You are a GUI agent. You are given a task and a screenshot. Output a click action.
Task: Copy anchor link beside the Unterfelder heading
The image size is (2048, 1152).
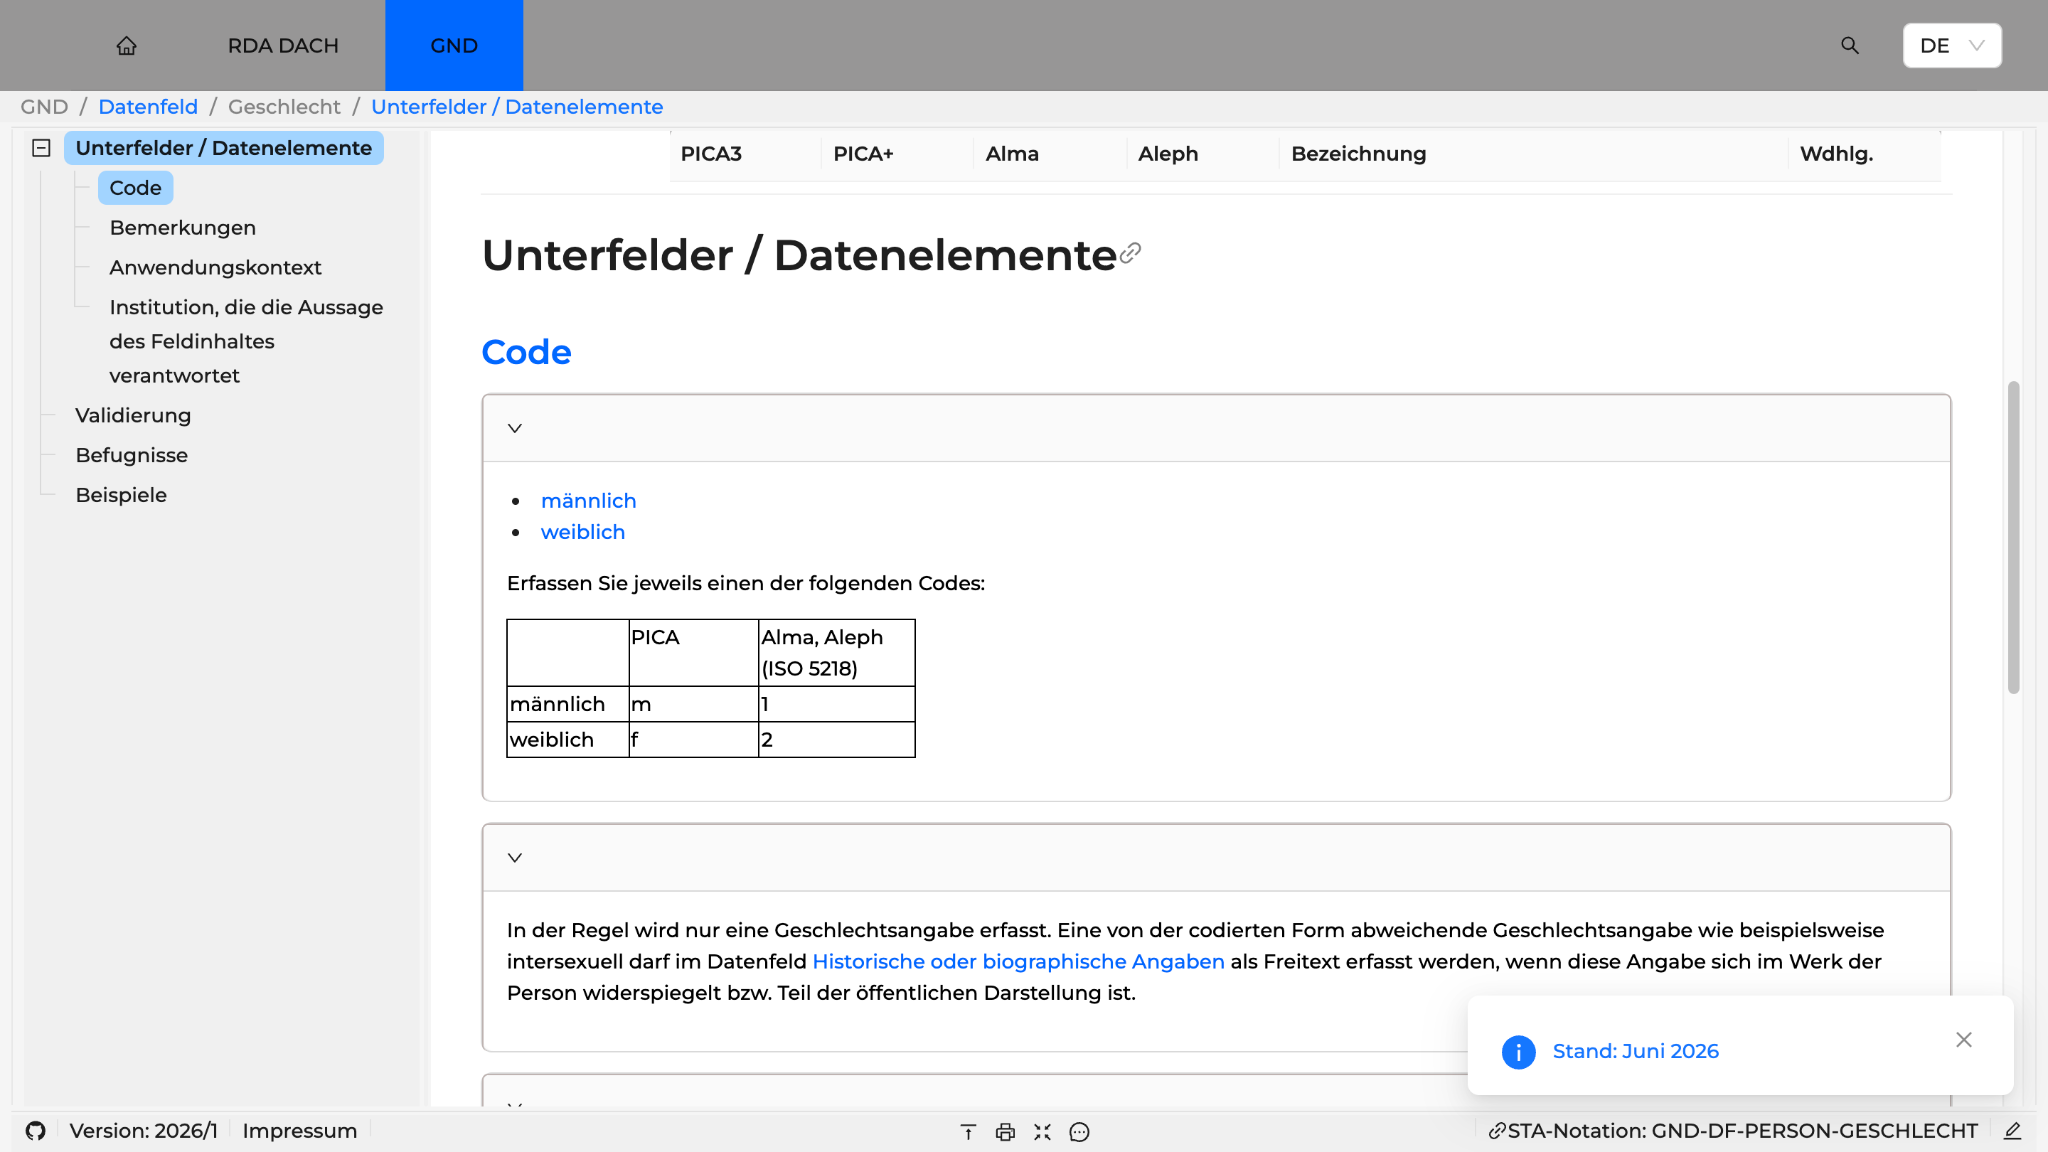1130,253
